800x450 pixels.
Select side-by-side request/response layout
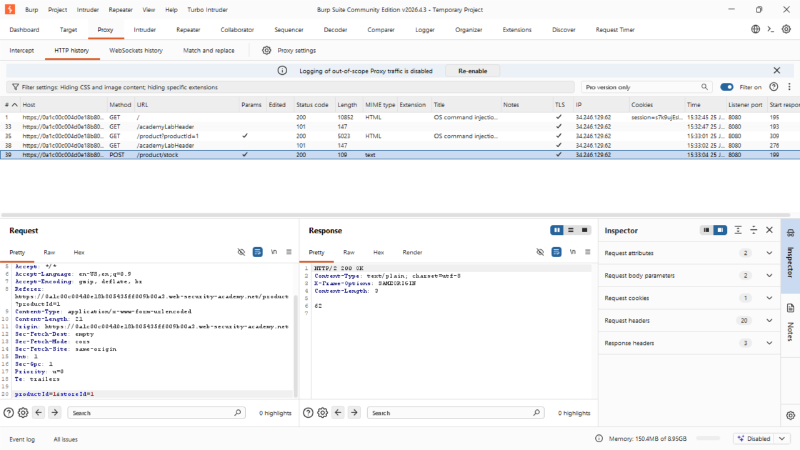click(x=557, y=230)
